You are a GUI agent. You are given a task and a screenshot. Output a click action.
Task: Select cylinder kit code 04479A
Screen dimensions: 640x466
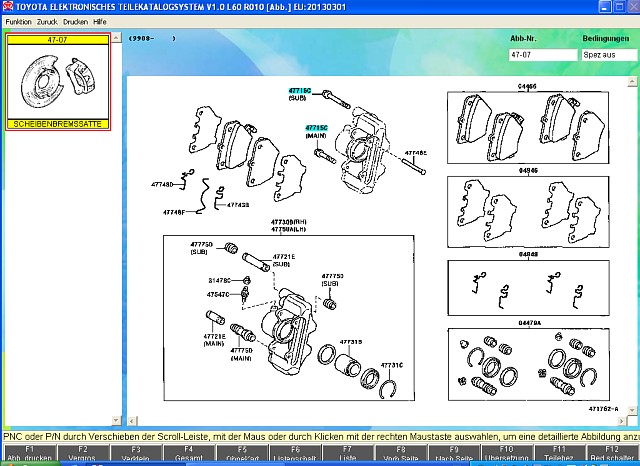(x=529, y=323)
